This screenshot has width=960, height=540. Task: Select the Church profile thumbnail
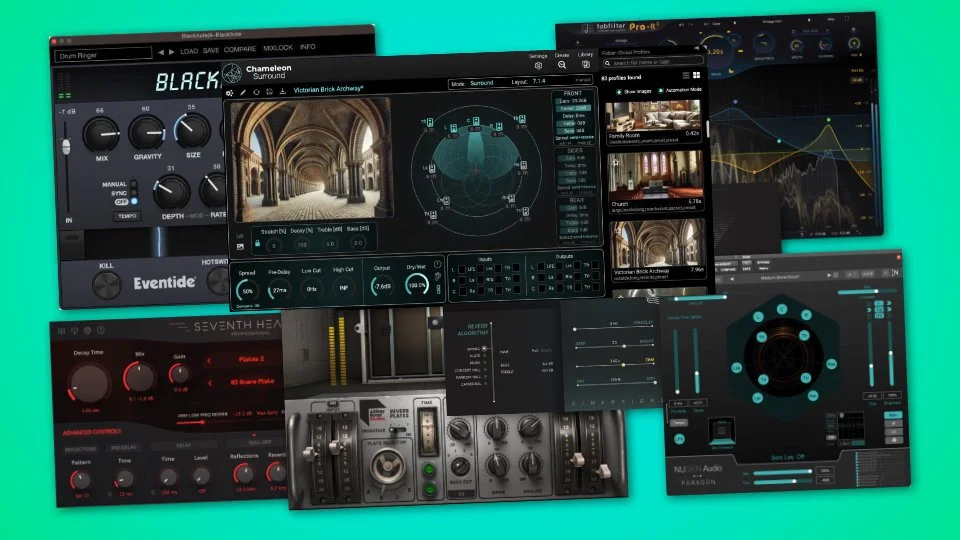[x=654, y=175]
